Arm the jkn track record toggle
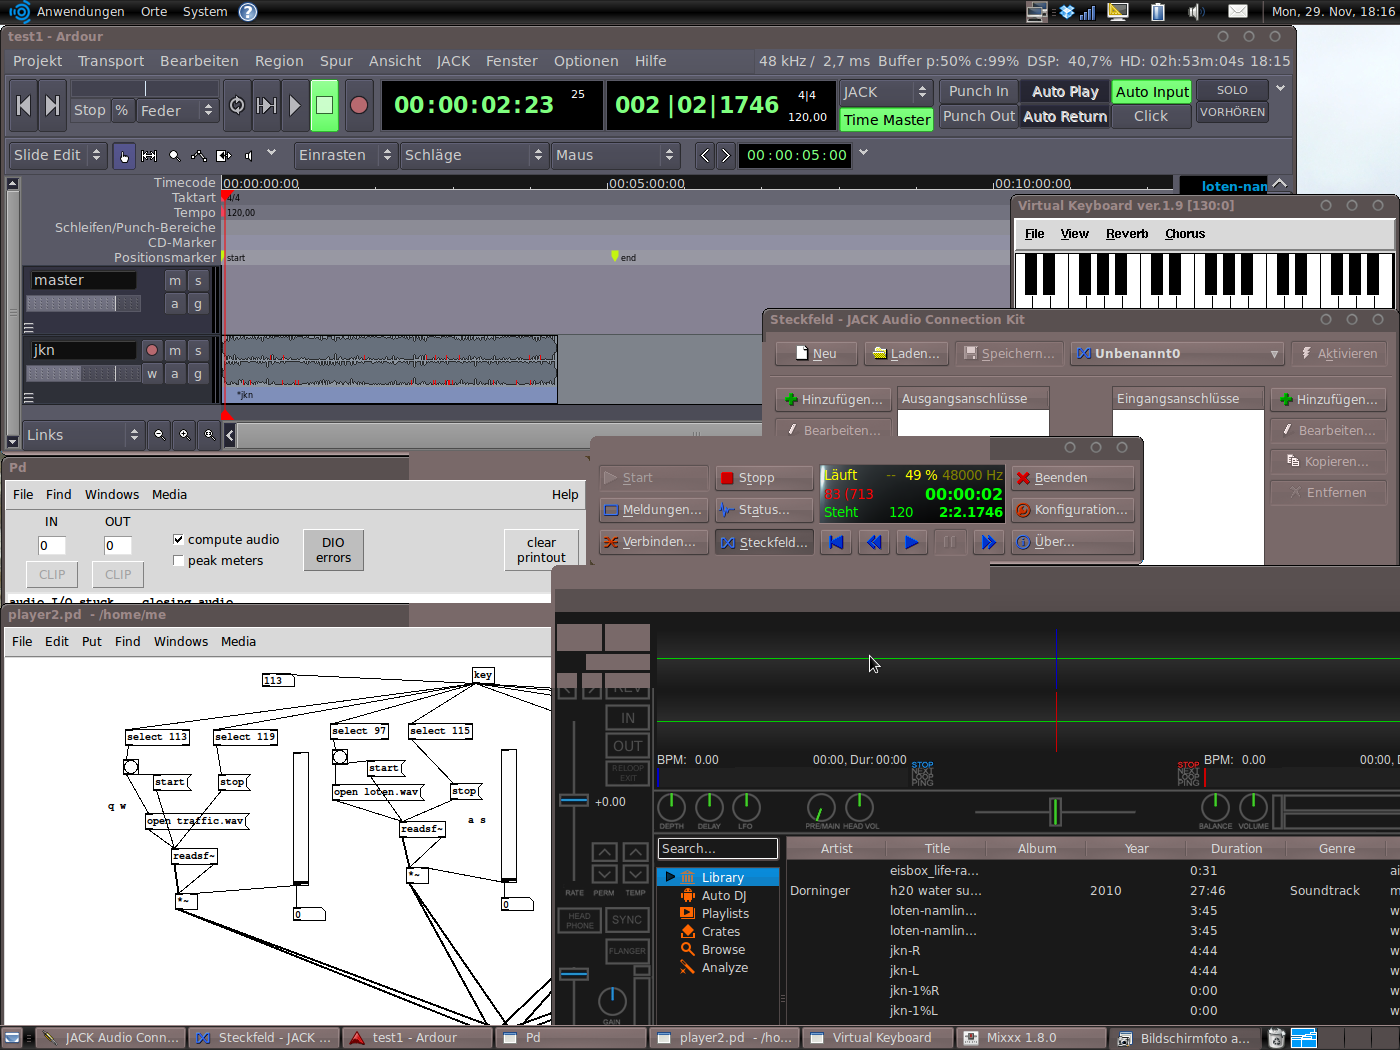Viewport: 1400px width, 1050px height. pos(154,350)
